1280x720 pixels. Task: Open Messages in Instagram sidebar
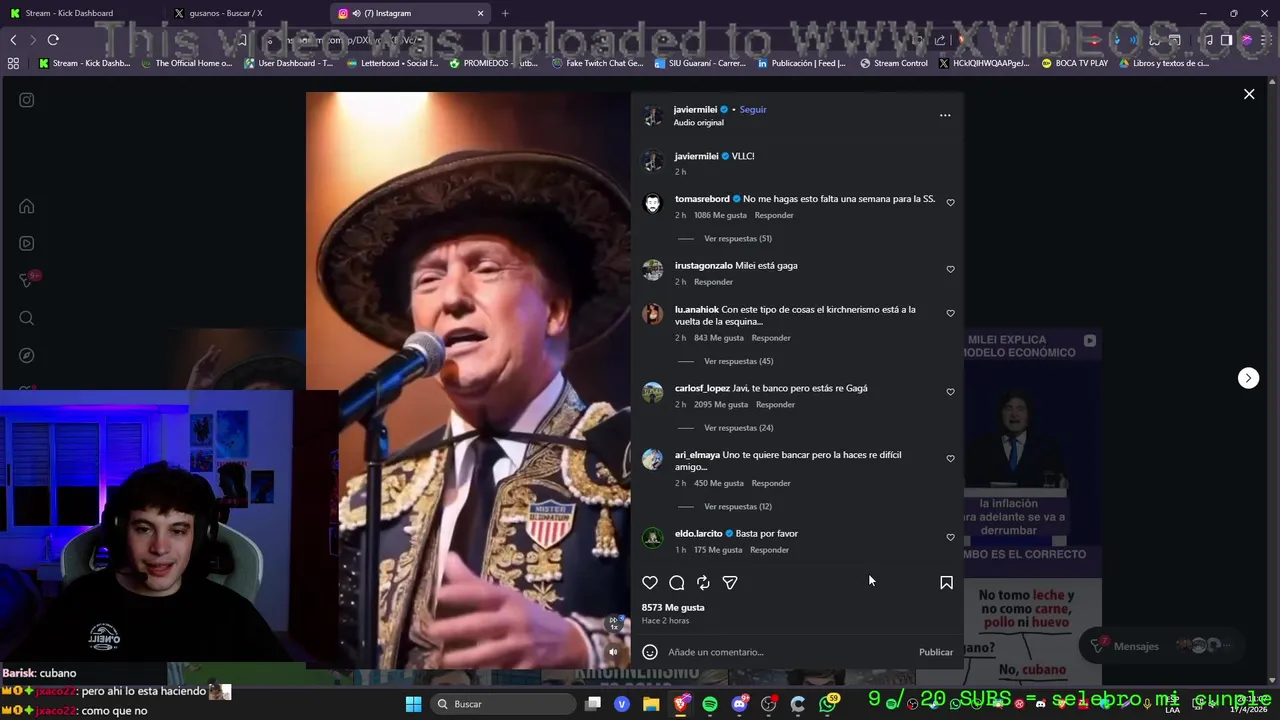pos(27,281)
